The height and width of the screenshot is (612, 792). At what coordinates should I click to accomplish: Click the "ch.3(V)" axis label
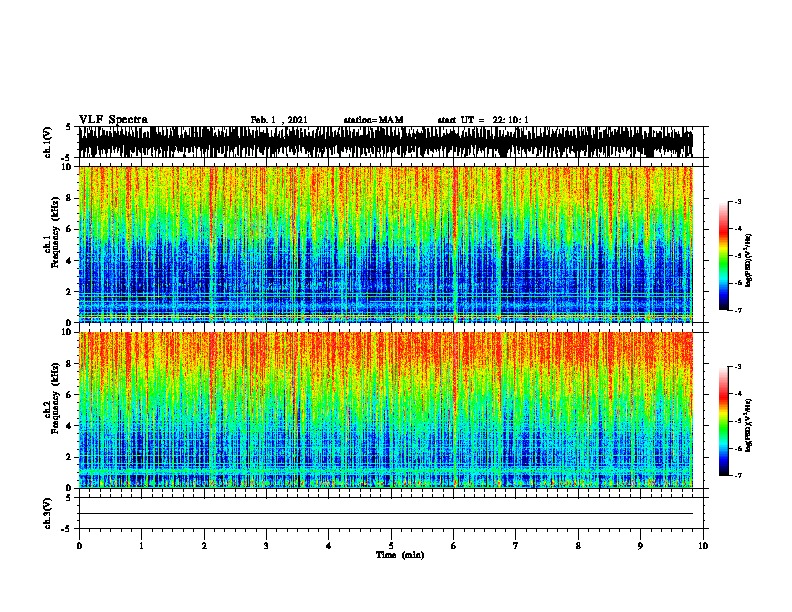48,514
